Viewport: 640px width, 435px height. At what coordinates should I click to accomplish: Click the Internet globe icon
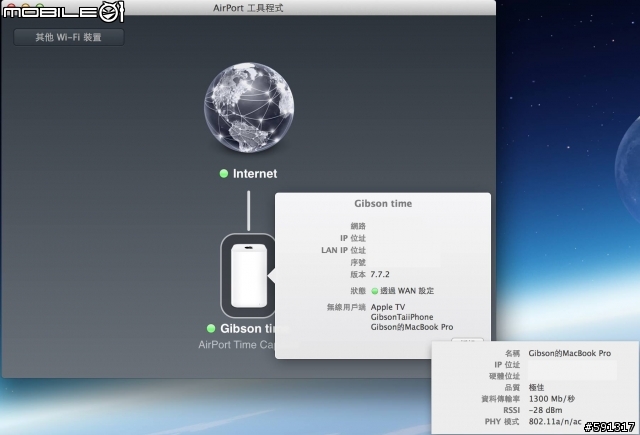pyautogui.click(x=249, y=108)
